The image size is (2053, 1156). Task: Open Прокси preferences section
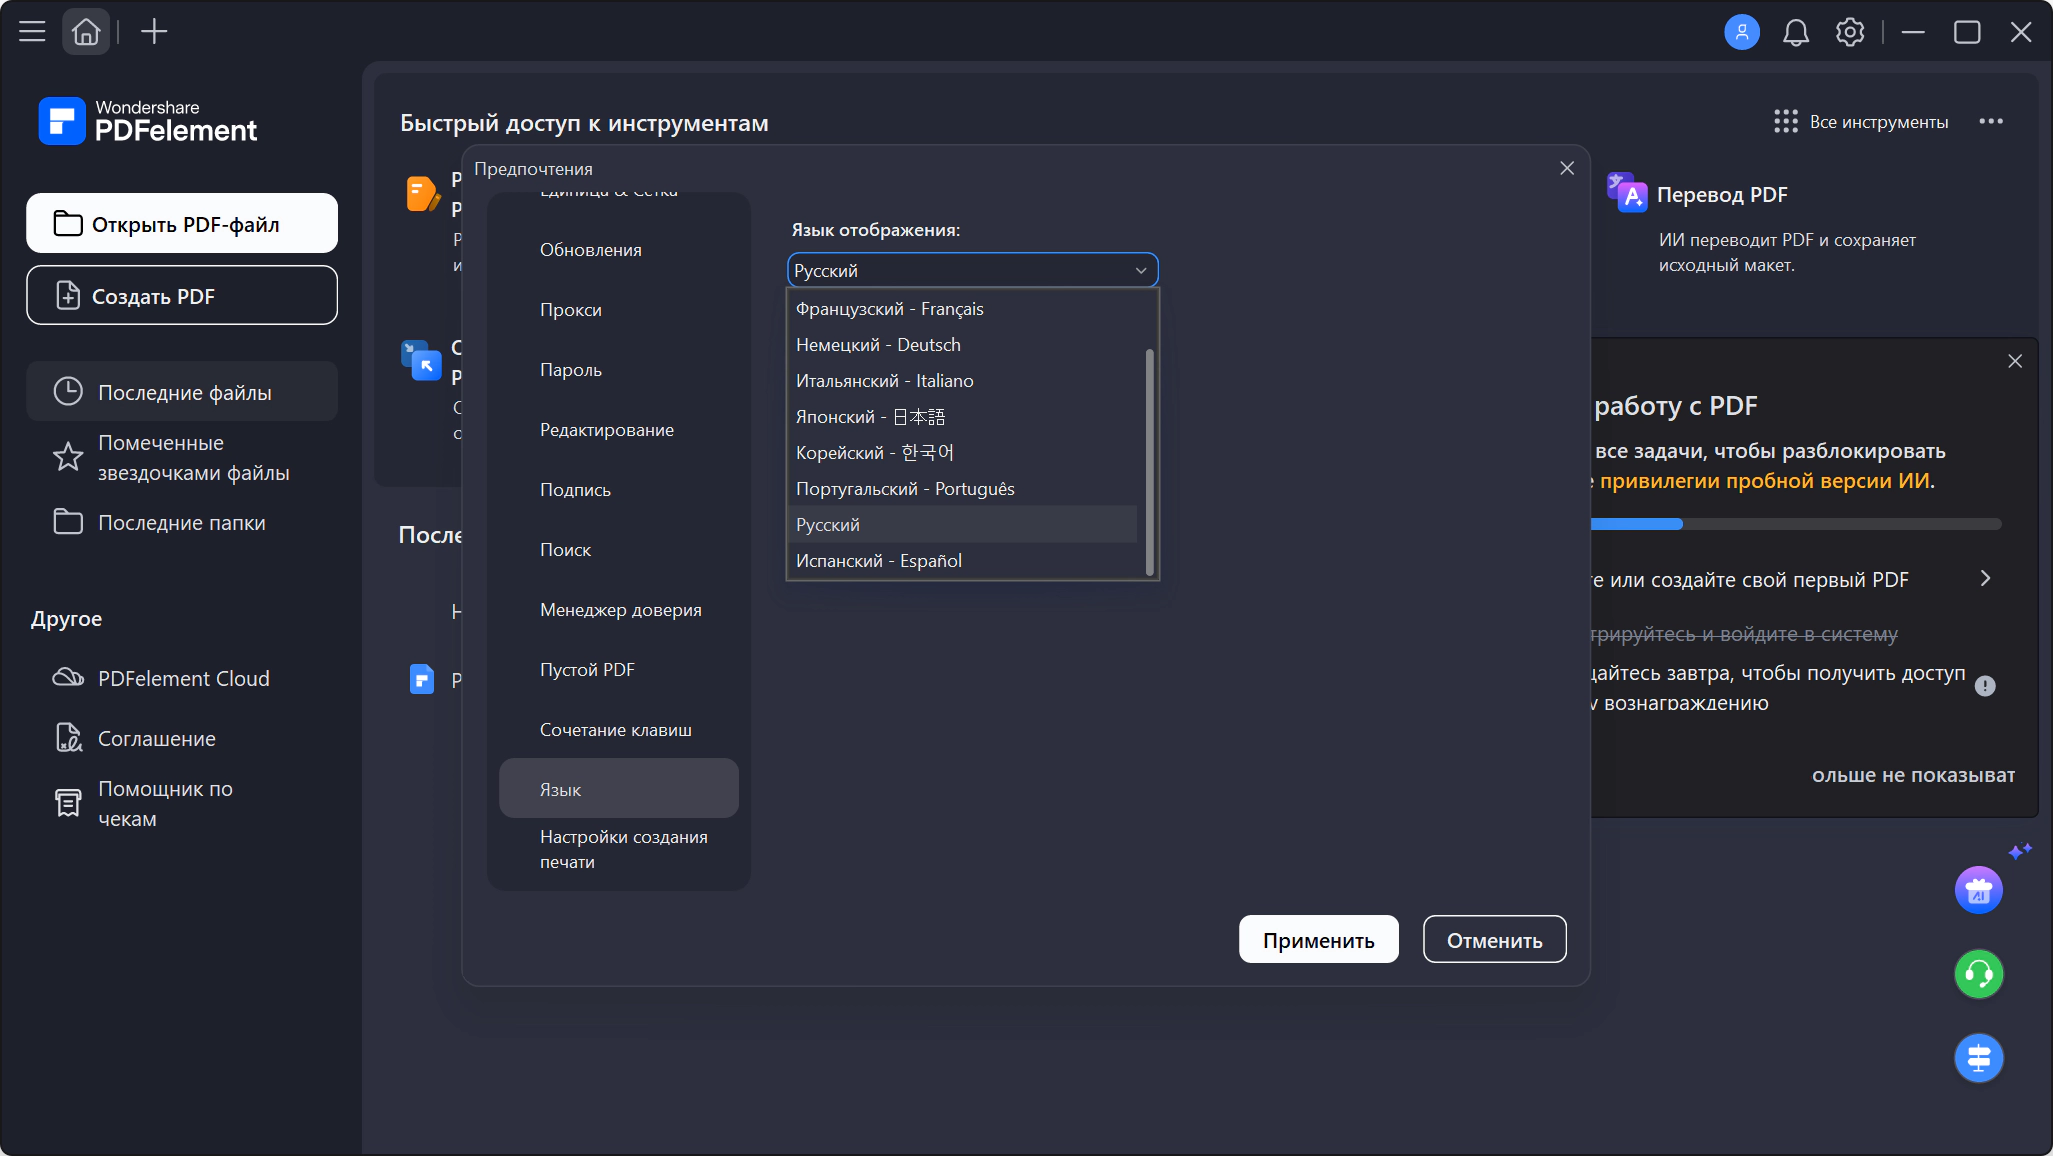point(618,310)
